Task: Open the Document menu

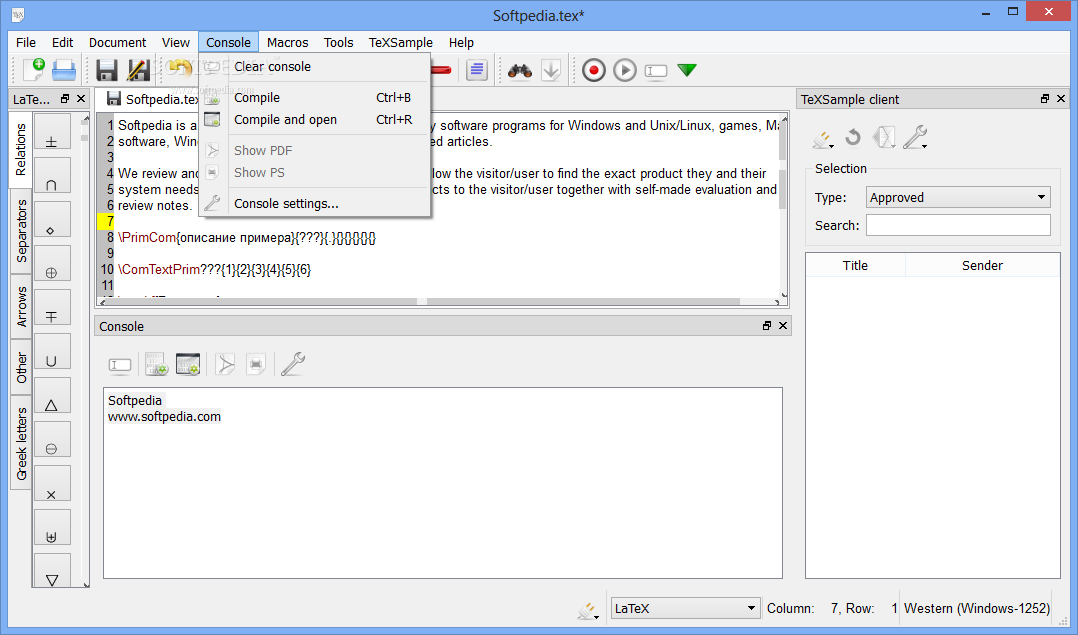Action: [x=118, y=43]
